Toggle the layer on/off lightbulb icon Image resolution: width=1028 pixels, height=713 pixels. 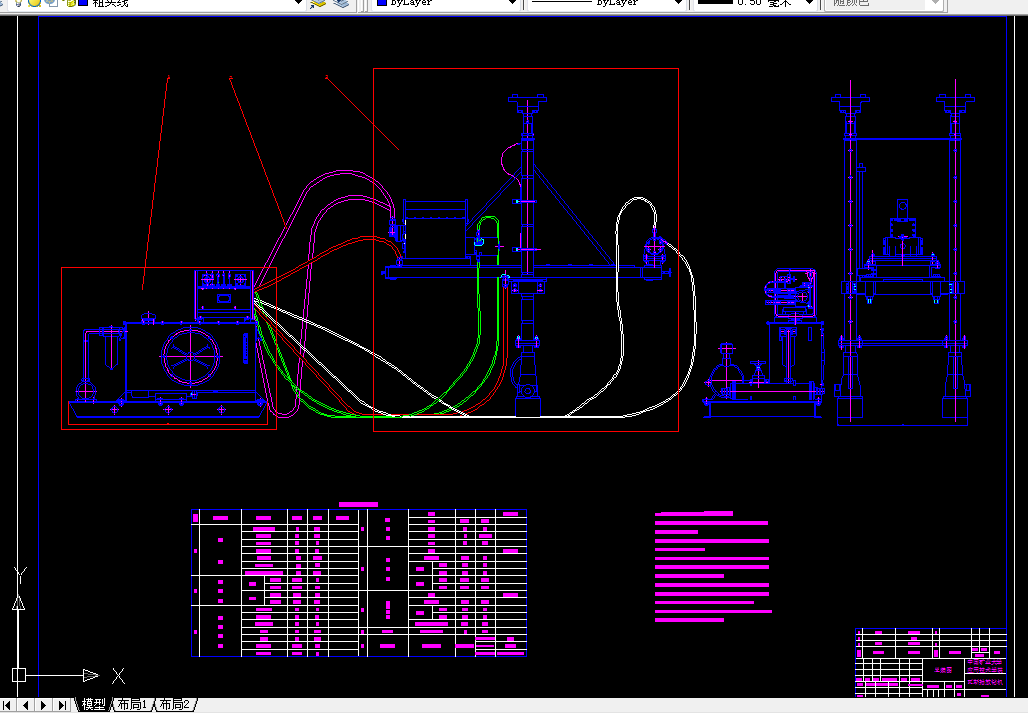19,3
